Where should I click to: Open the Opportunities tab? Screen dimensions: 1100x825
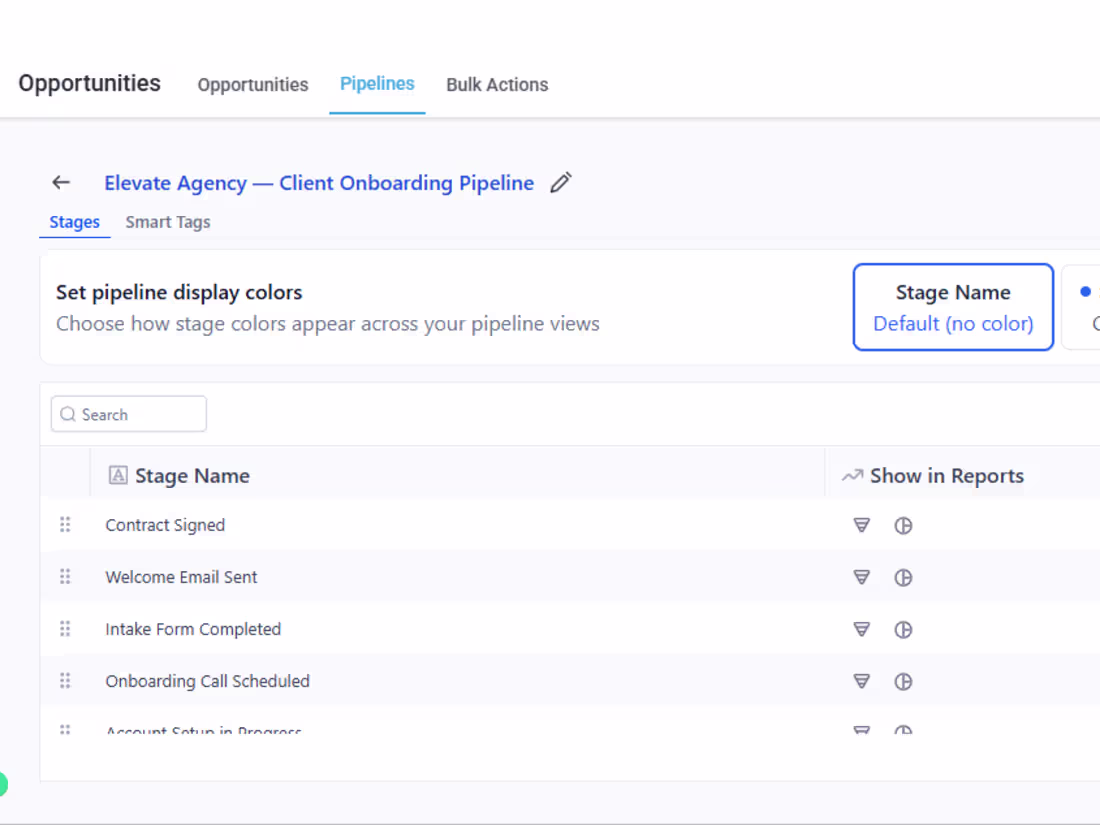253,85
